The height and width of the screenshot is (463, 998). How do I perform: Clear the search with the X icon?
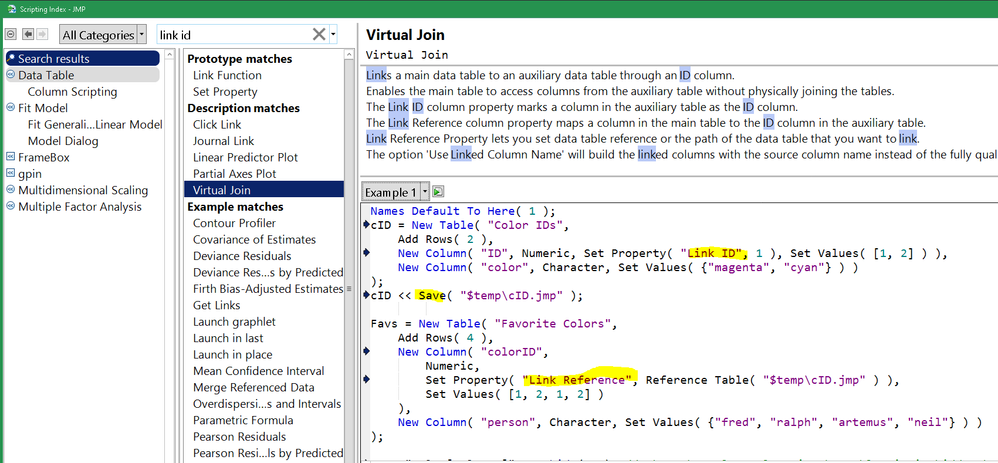point(319,34)
